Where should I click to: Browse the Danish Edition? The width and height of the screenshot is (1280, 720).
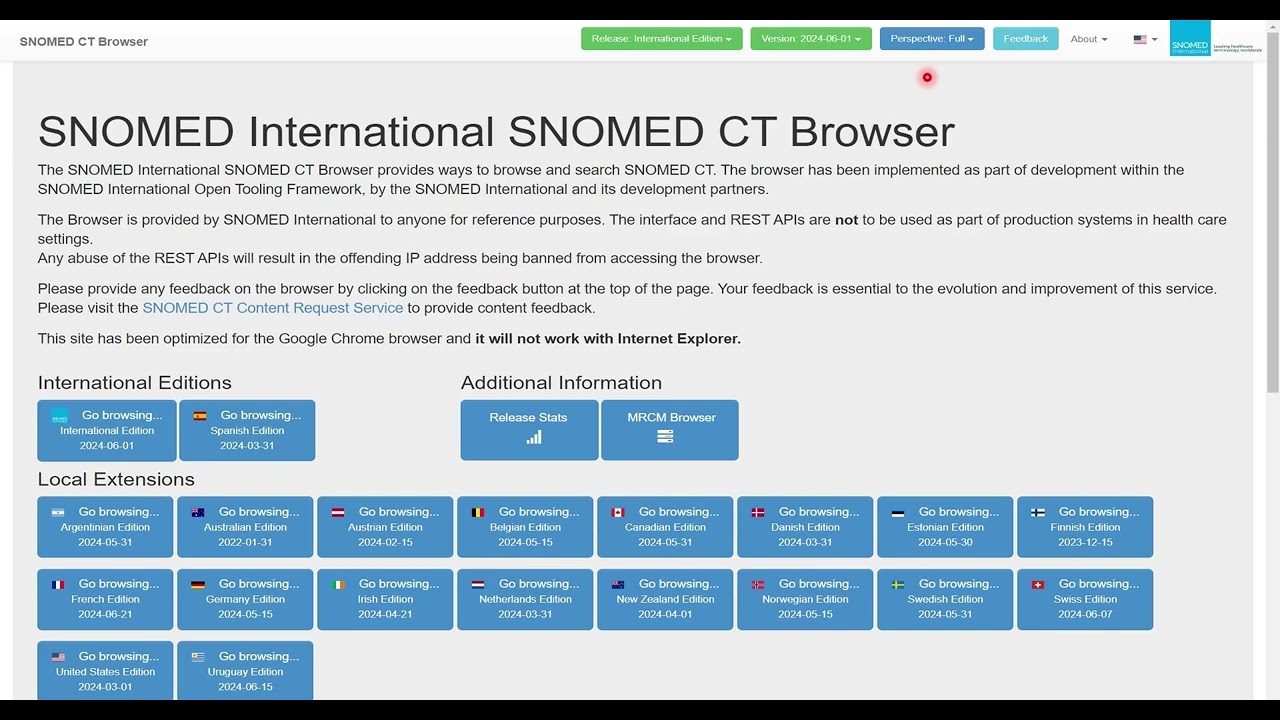pyautogui.click(x=805, y=527)
